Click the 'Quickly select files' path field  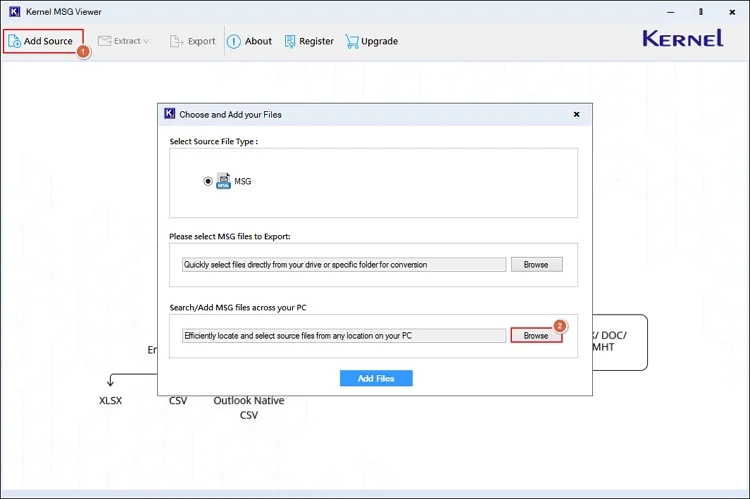[344, 265]
